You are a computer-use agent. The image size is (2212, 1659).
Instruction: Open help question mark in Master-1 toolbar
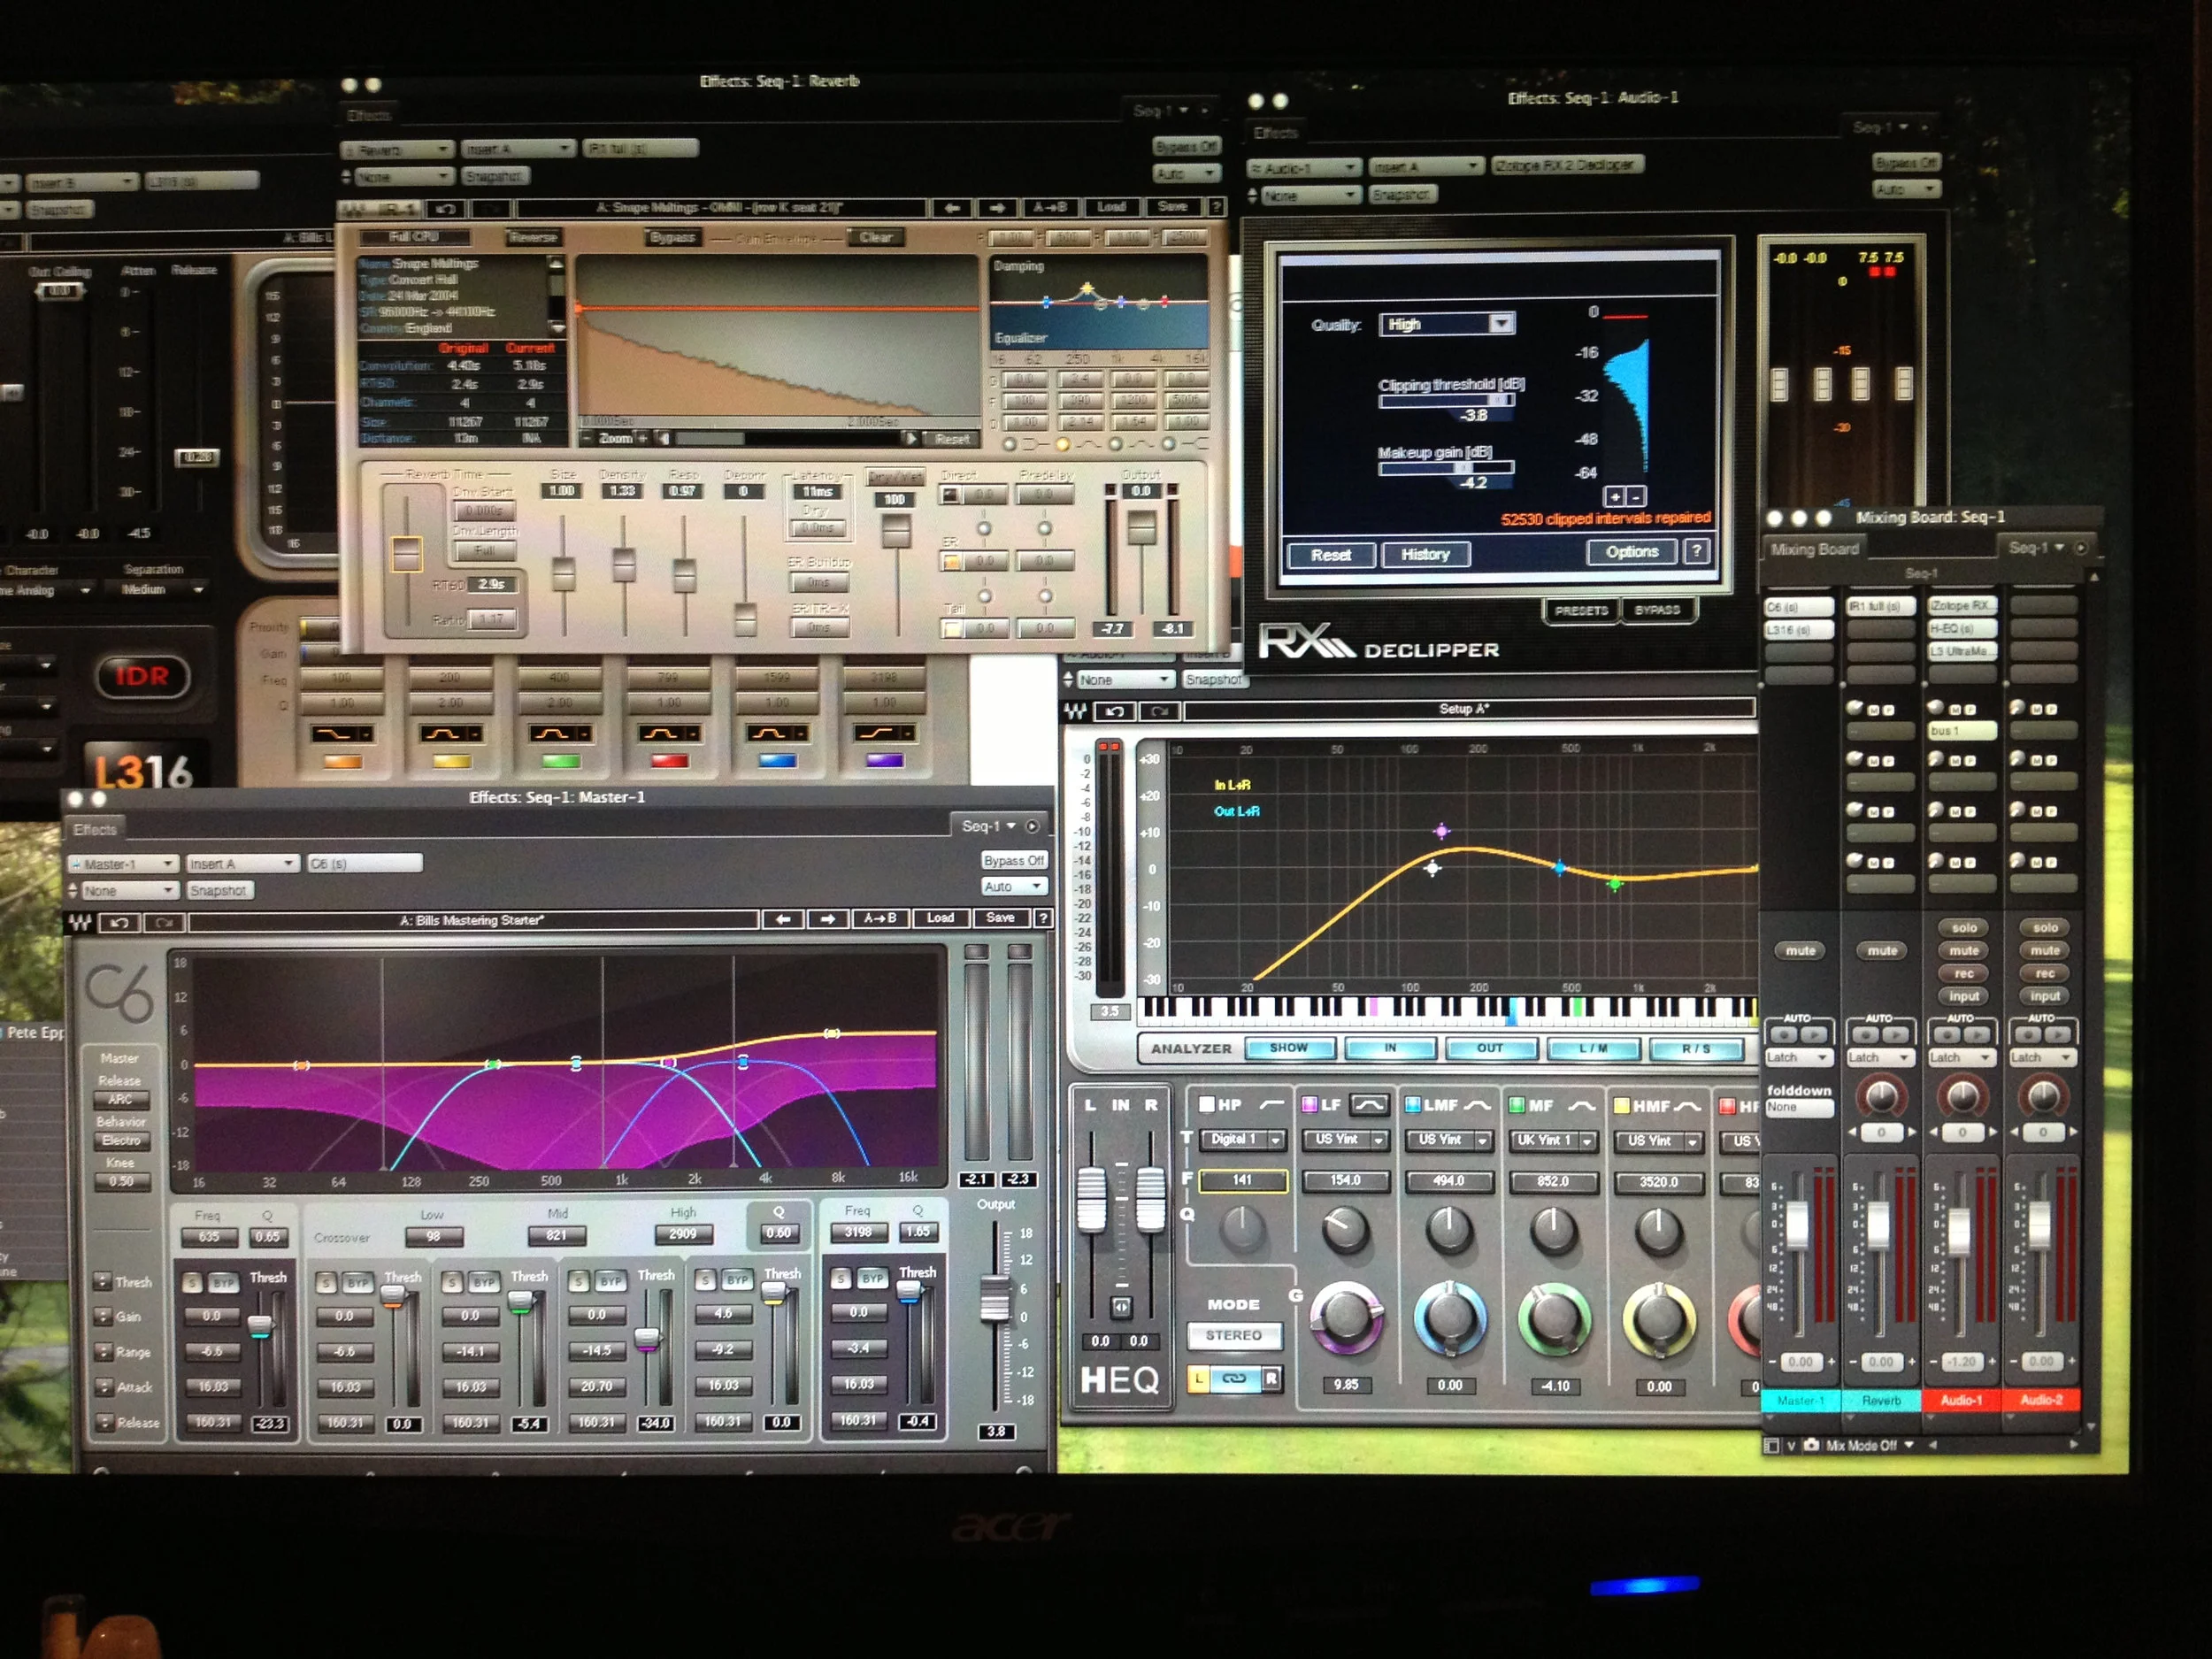coord(1043,918)
